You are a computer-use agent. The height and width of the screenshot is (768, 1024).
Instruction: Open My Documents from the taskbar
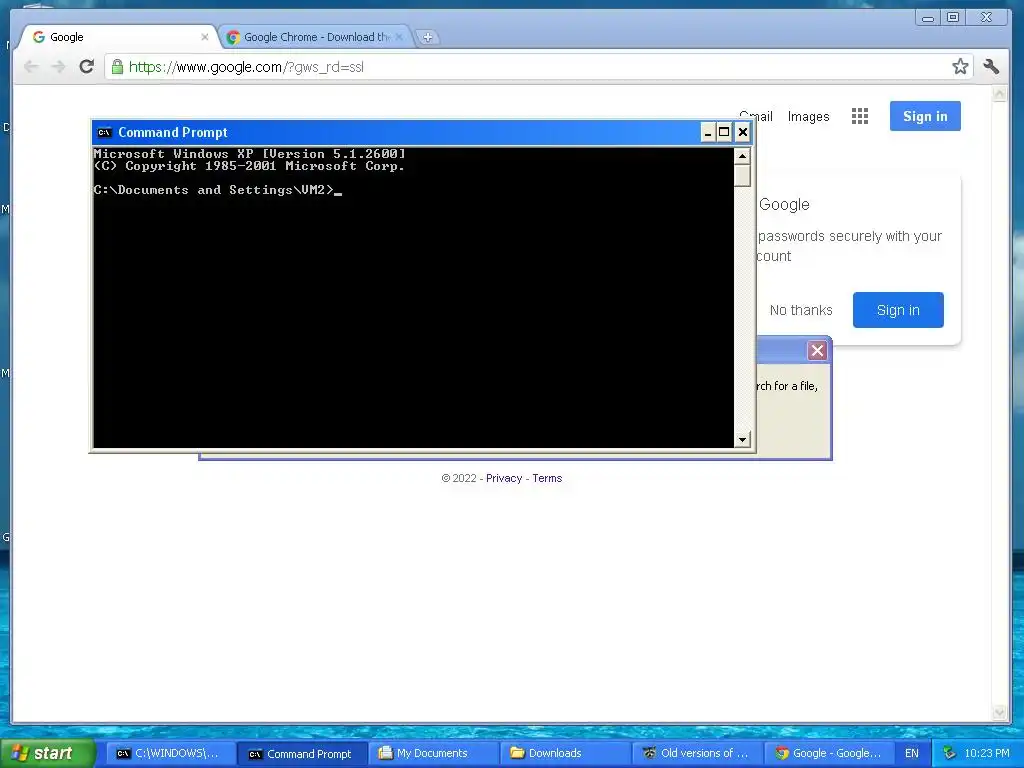pyautogui.click(x=433, y=754)
